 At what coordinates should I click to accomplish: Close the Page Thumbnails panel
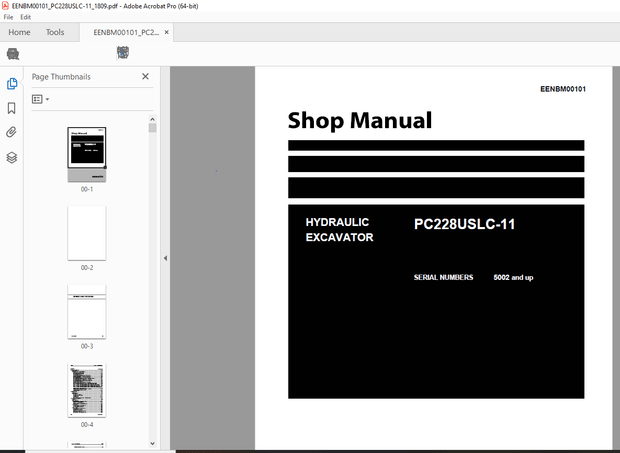tap(146, 76)
